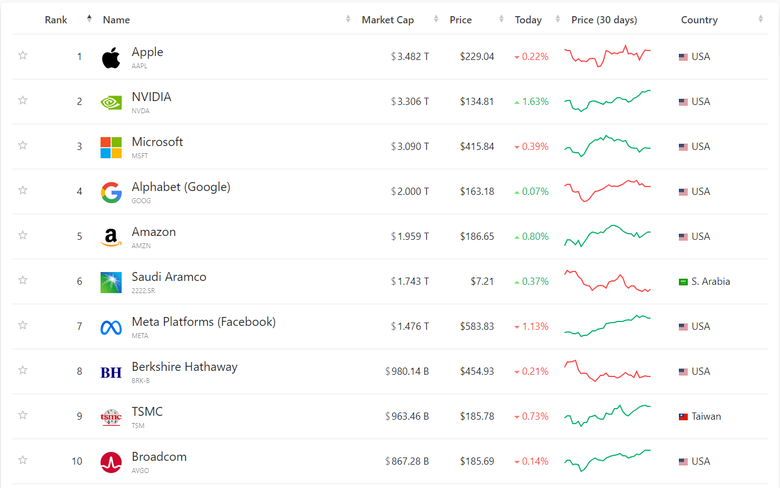780x488 pixels.
Task: Sort by Price column header
Action: 461,20
